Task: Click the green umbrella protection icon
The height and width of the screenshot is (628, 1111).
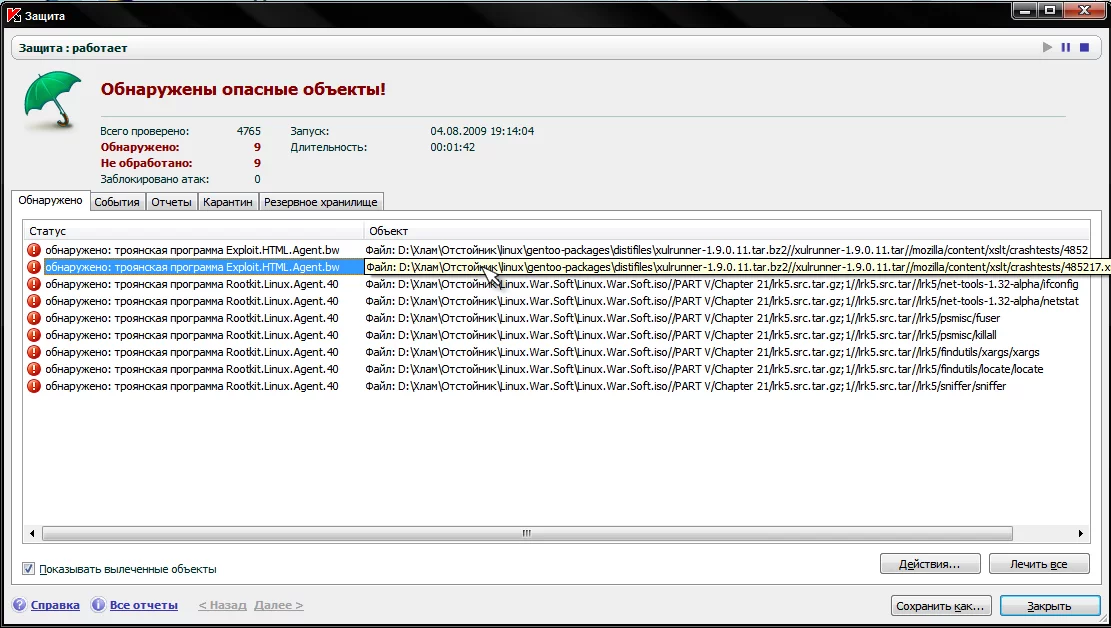Action: [x=52, y=99]
